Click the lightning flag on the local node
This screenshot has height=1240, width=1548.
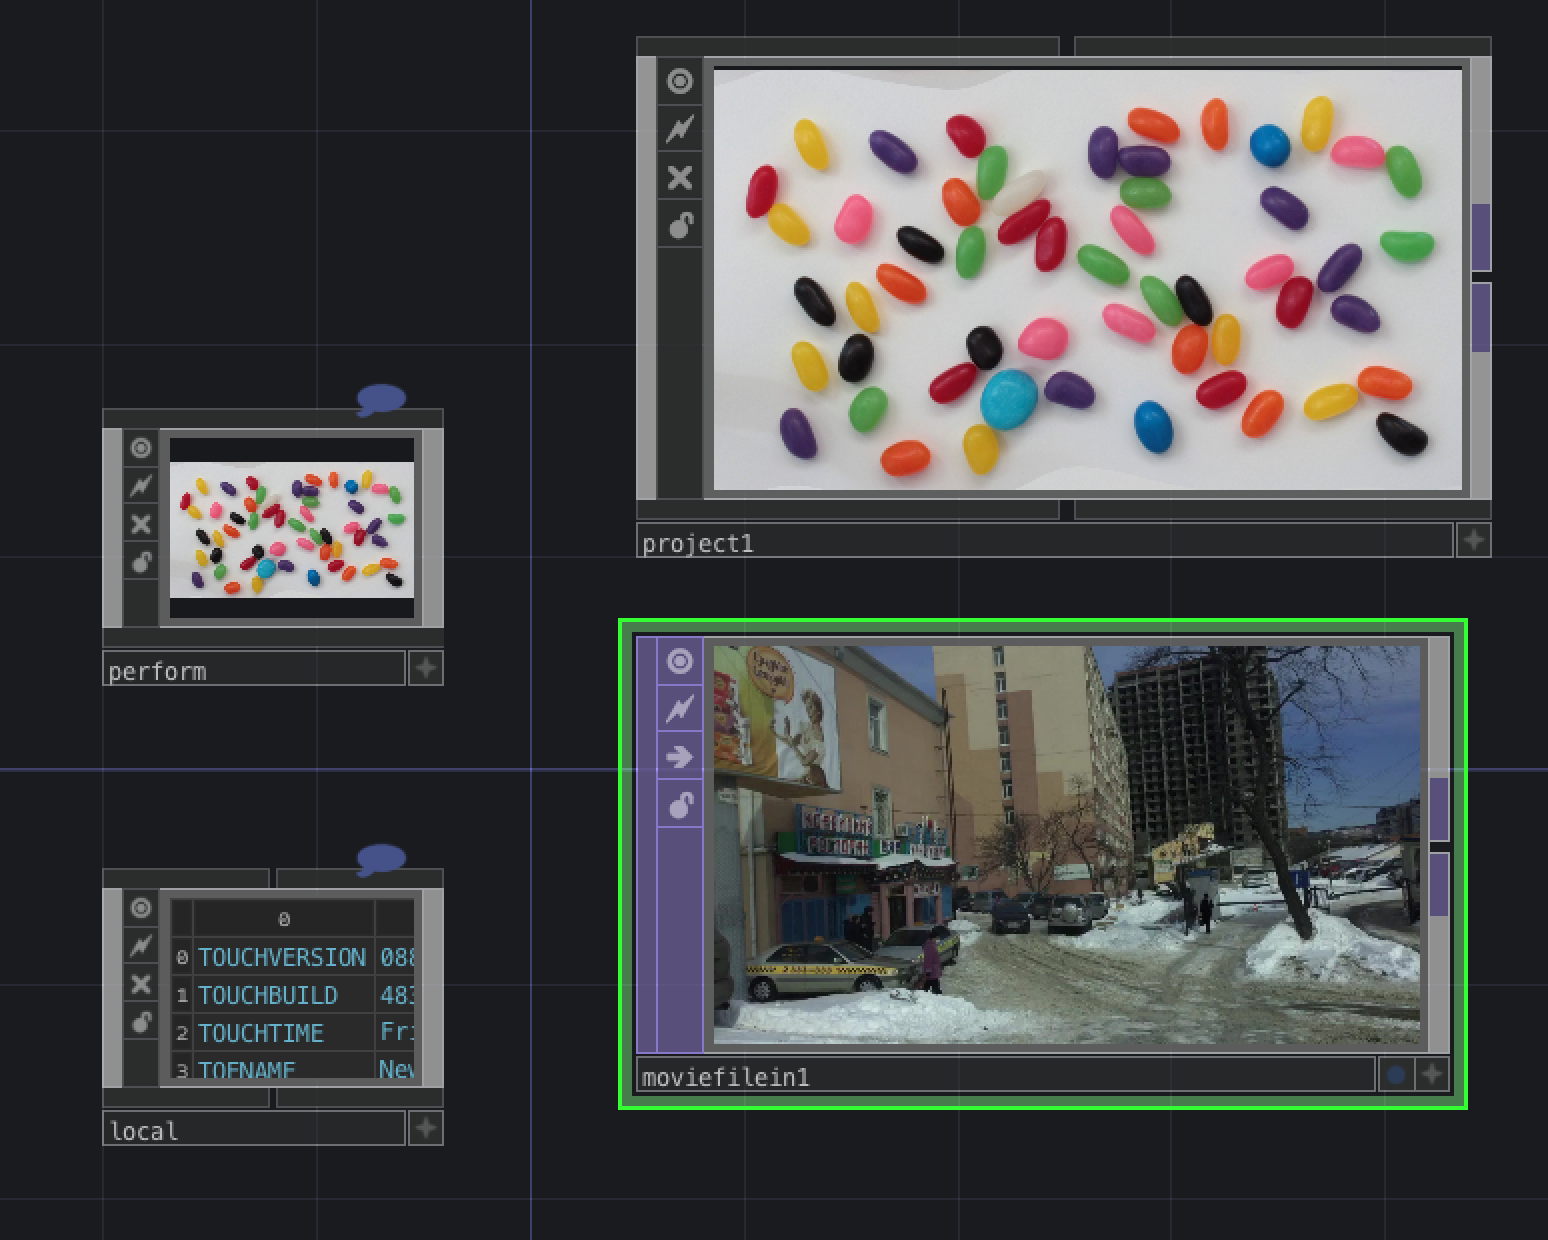click(x=140, y=945)
